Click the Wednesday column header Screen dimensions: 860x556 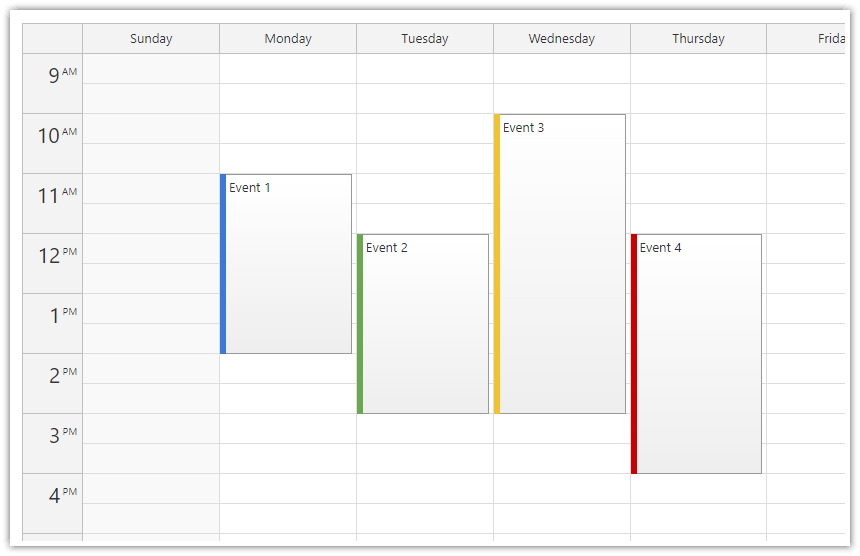(x=562, y=39)
